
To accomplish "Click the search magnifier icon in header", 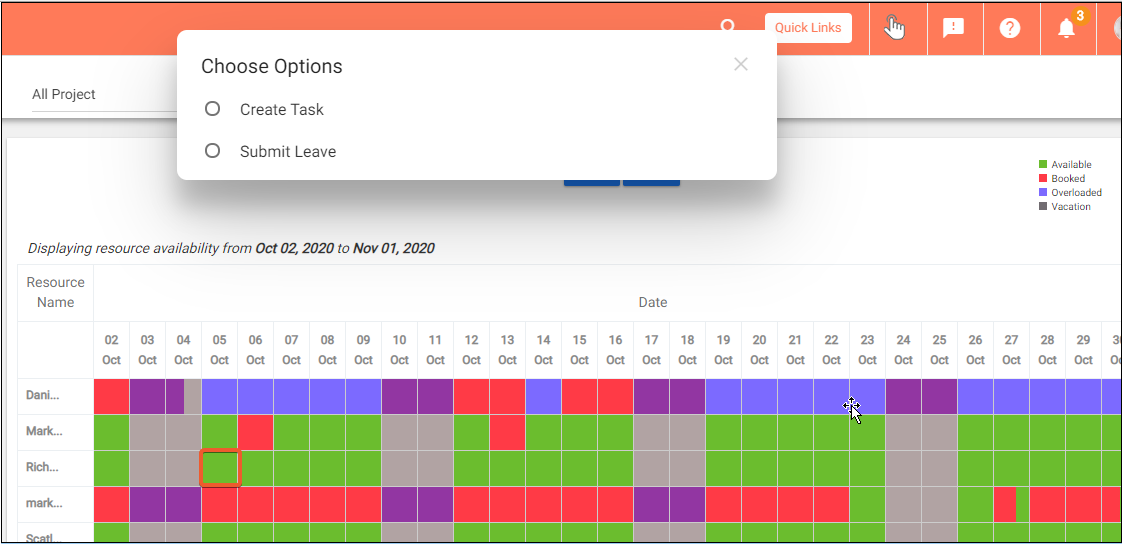I will [729, 27].
